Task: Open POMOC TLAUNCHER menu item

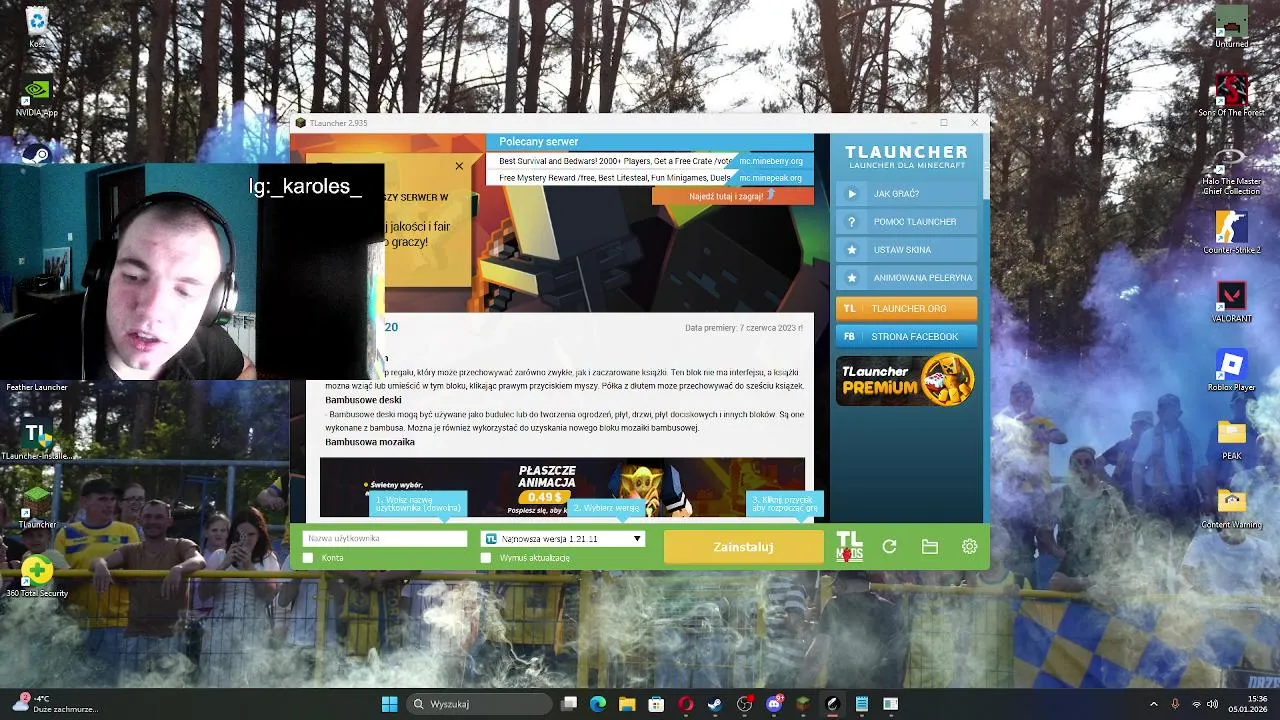Action: click(x=906, y=222)
